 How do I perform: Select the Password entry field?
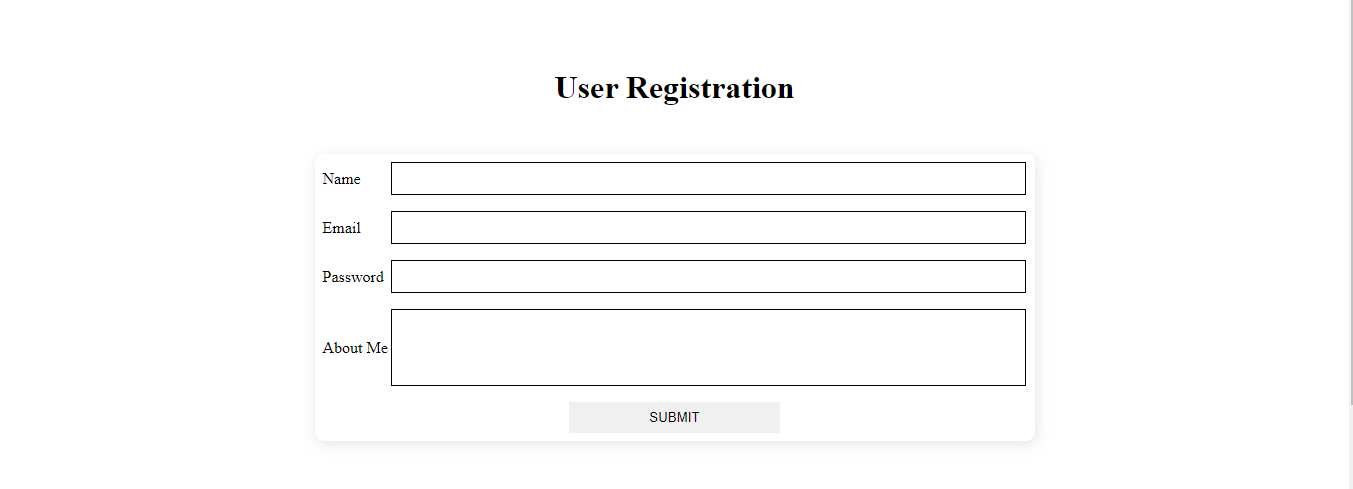[708, 276]
